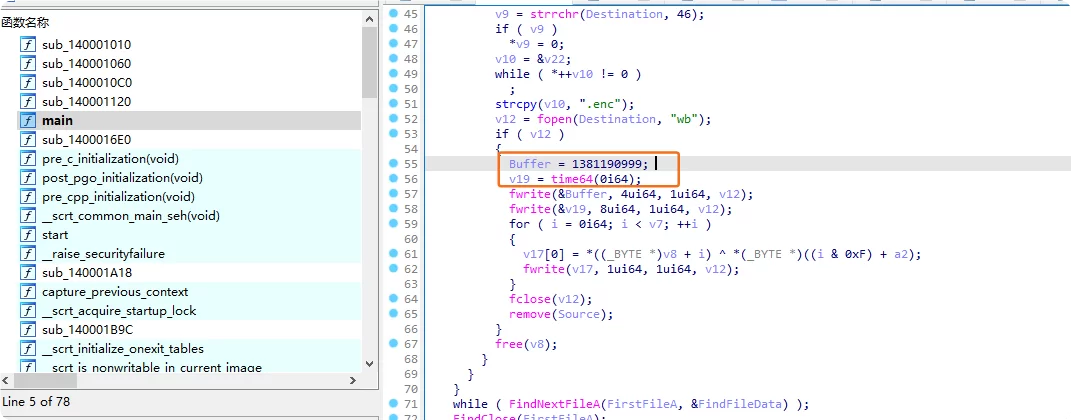Toggle the breakpoint dot on line 61
The image size is (1071, 420).
(392, 254)
